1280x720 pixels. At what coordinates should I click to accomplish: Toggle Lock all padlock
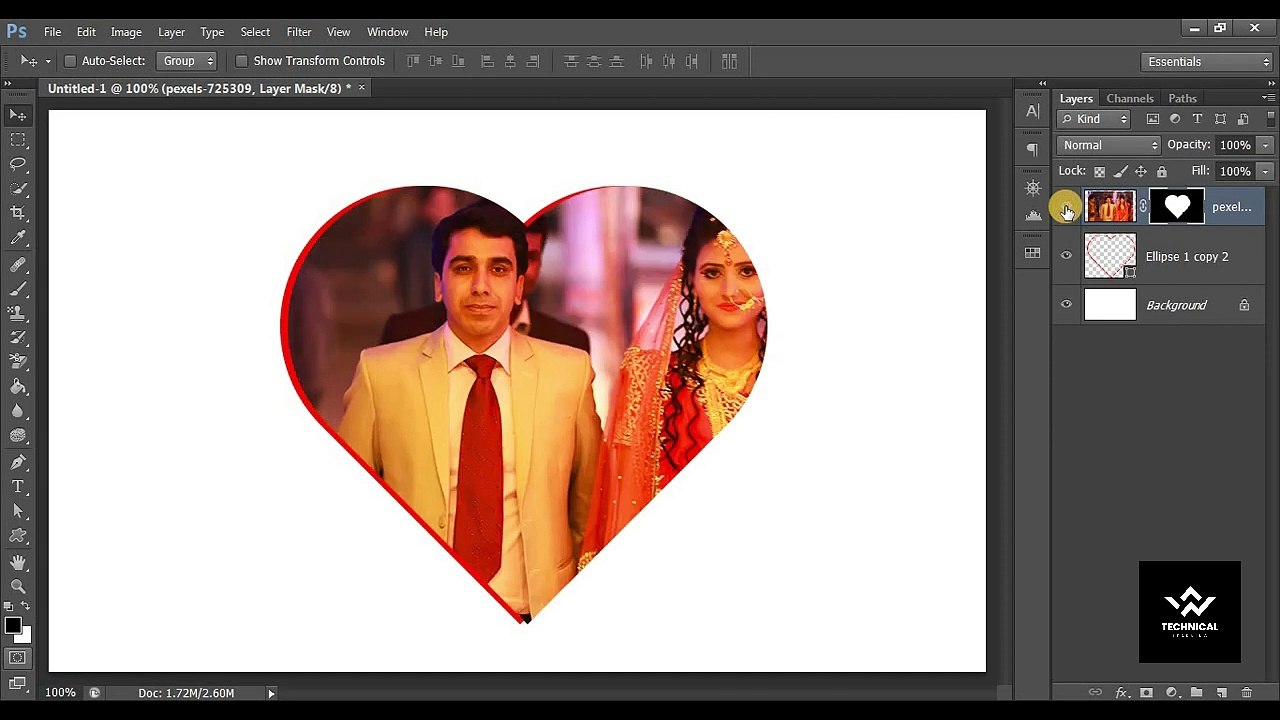click(x=1162, y=172)
